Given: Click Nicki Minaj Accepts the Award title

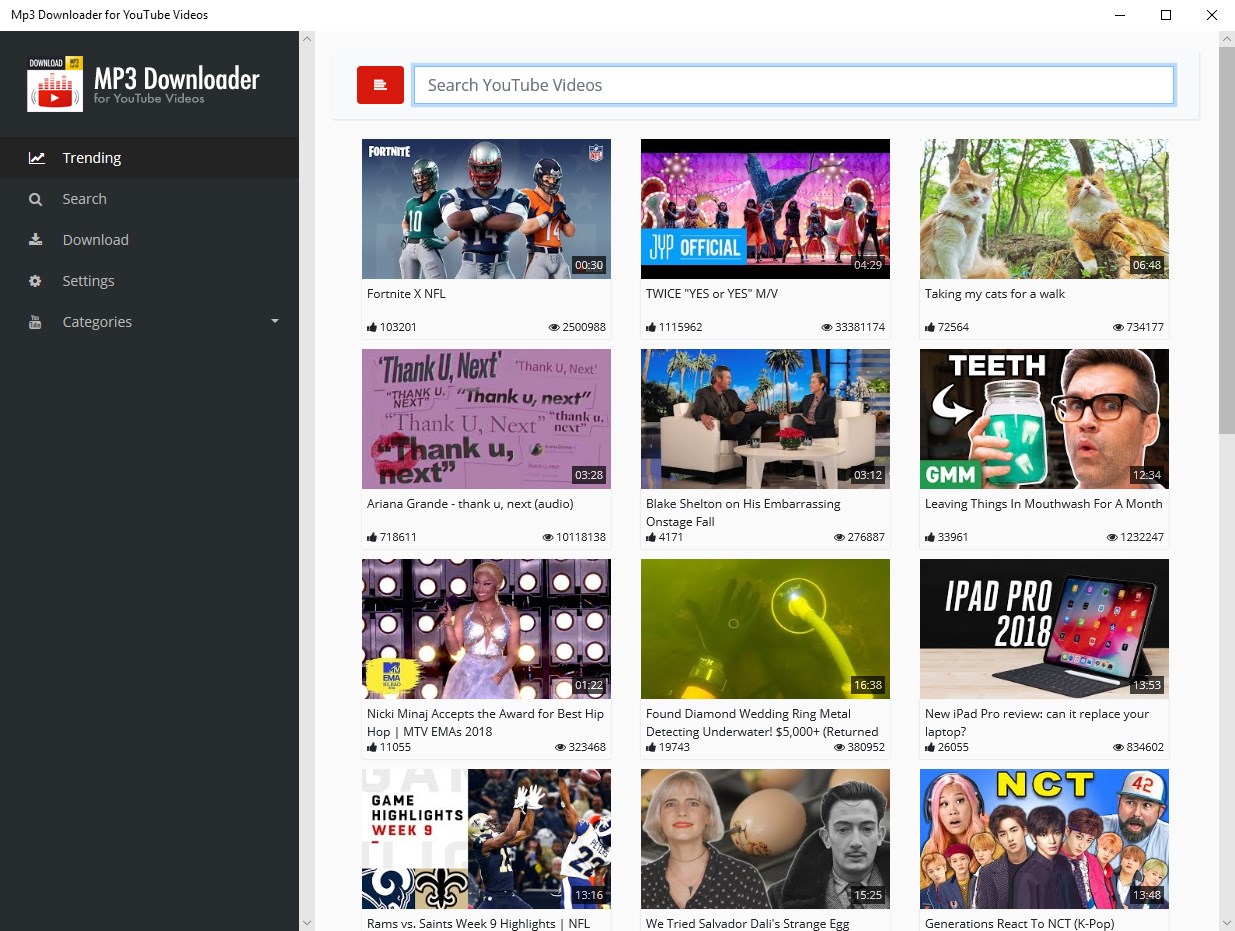Looking at the screenshot, I should click(486, 723).
